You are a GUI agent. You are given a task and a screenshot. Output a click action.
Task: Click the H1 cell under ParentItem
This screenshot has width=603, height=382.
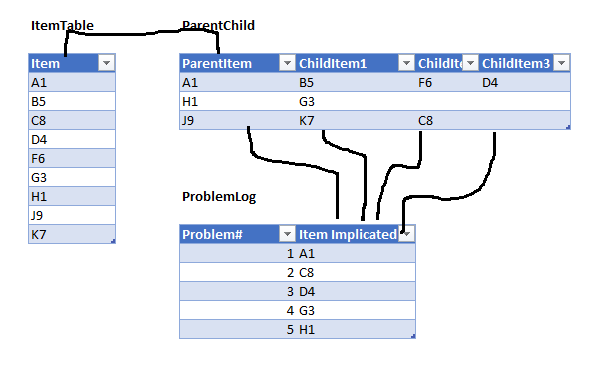[x=238, y=102]
